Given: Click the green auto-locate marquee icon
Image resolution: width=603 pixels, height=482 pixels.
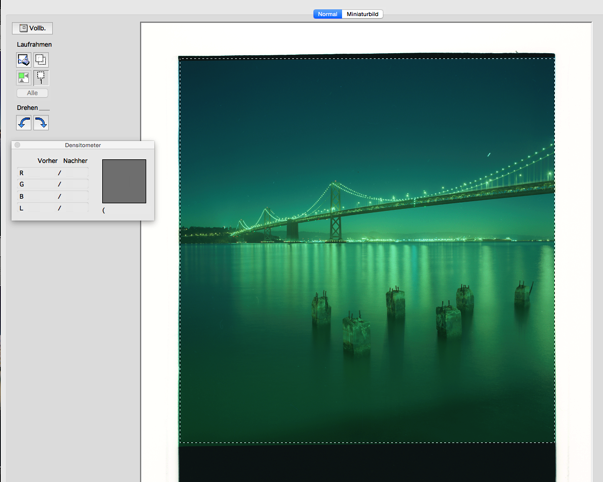Looking at the screenshot, I should click(x=24, y=77).
